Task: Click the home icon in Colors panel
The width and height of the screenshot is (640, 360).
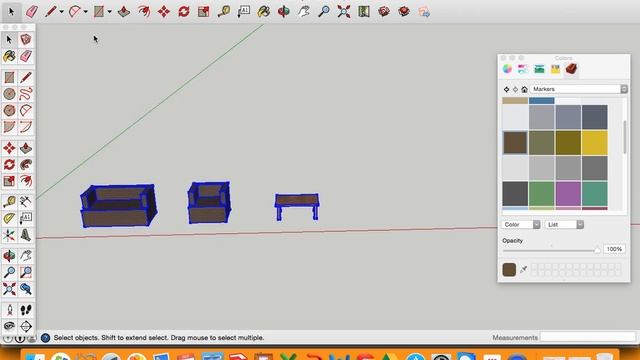Action: (x=524, y=89)
